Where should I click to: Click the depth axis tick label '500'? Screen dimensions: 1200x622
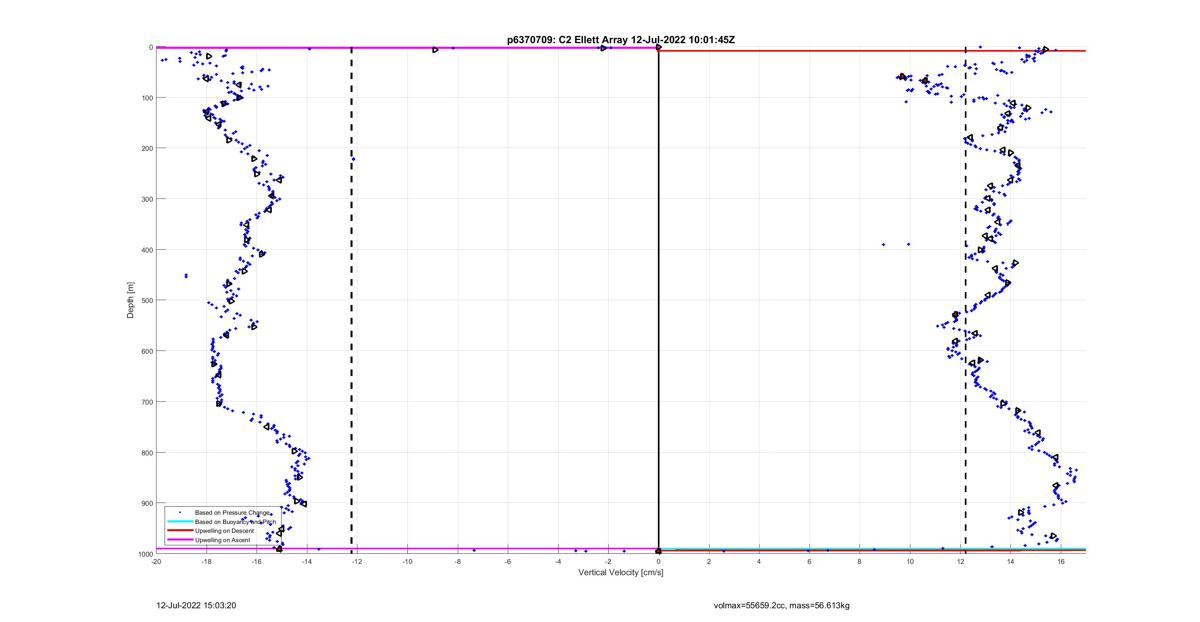coord(146,300)
